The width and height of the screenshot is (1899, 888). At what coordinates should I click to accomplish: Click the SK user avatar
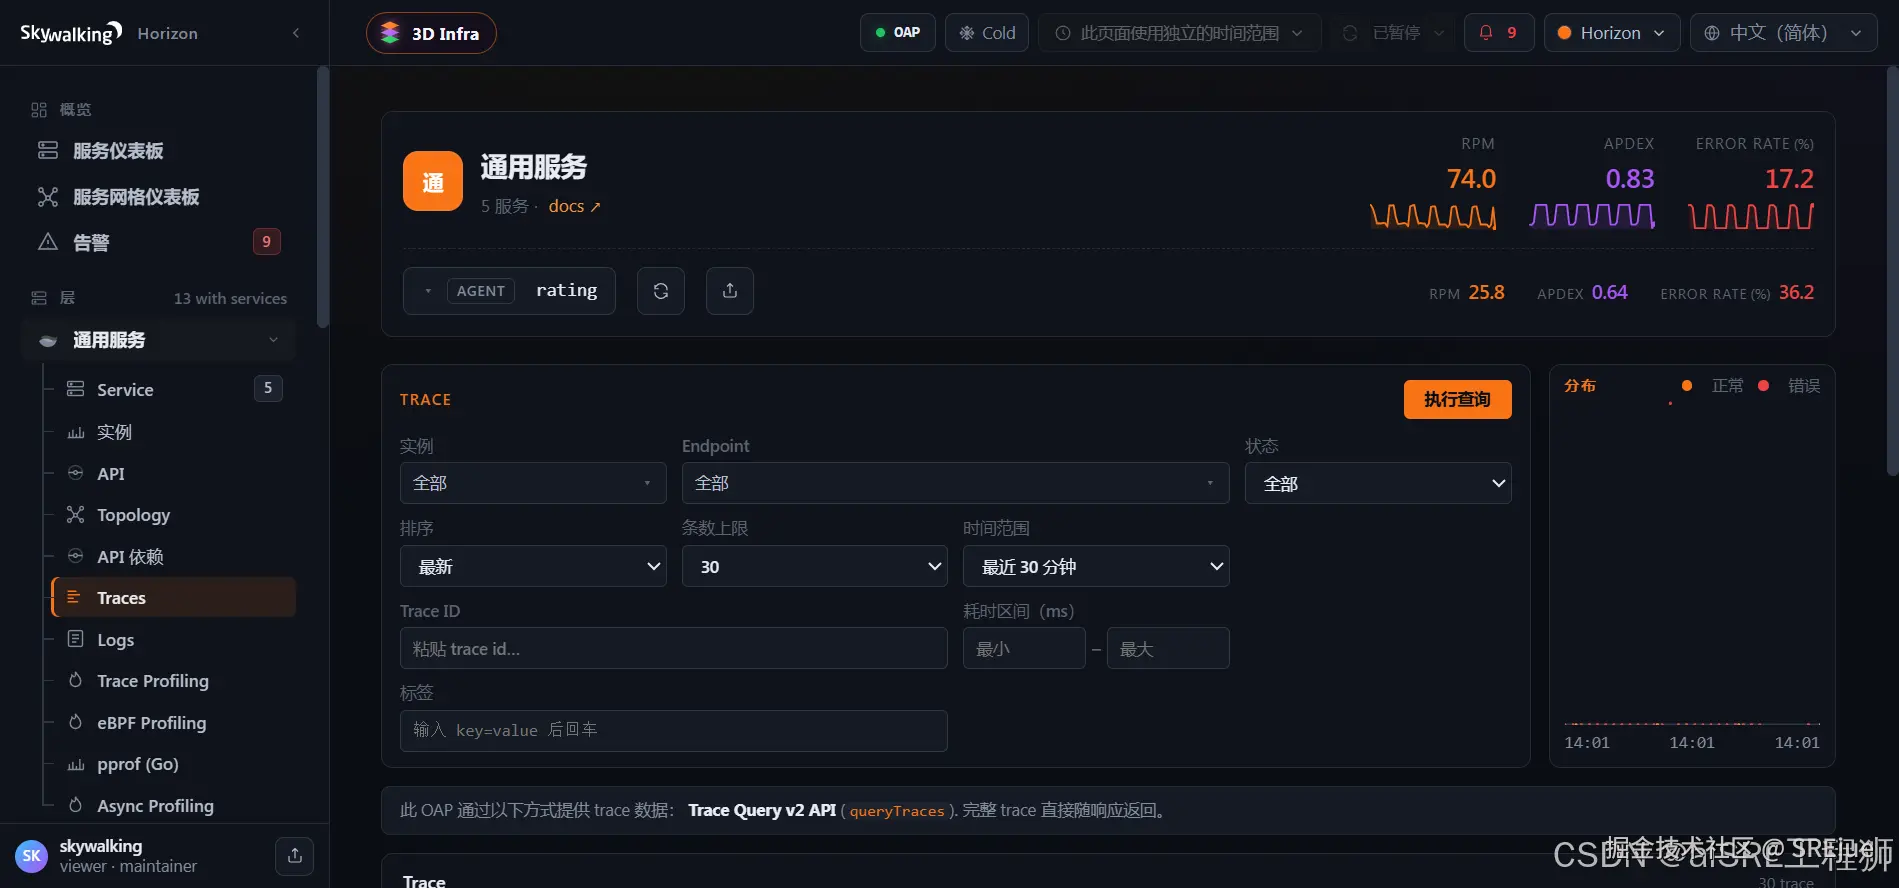[32, 856]
